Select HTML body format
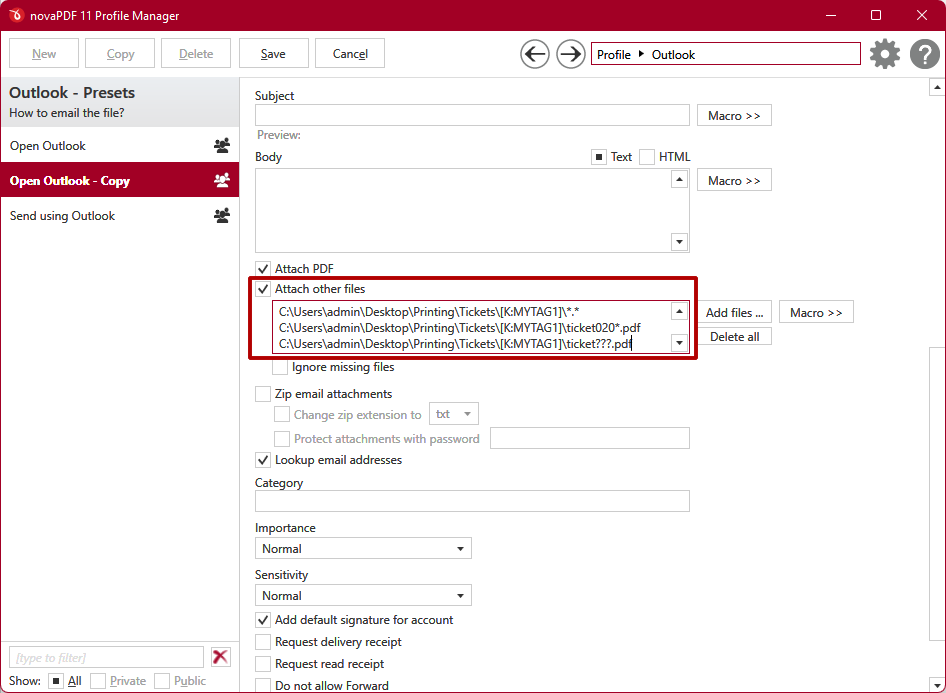This screenshot has width=946, height=693. click(647, 157)
